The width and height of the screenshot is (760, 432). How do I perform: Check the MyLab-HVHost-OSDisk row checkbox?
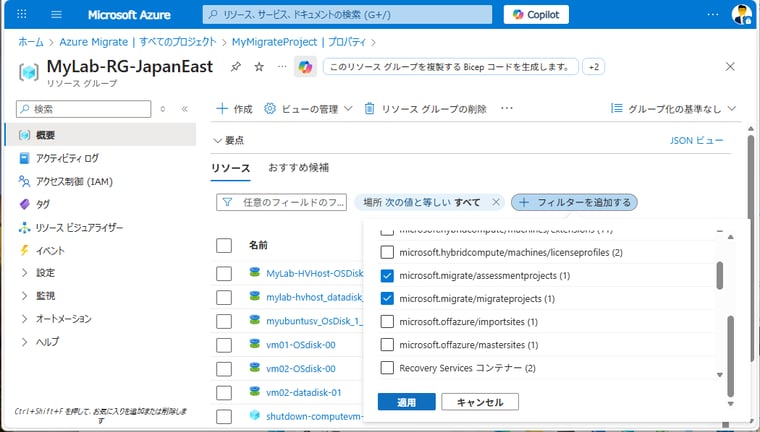(x=224, y=273)
